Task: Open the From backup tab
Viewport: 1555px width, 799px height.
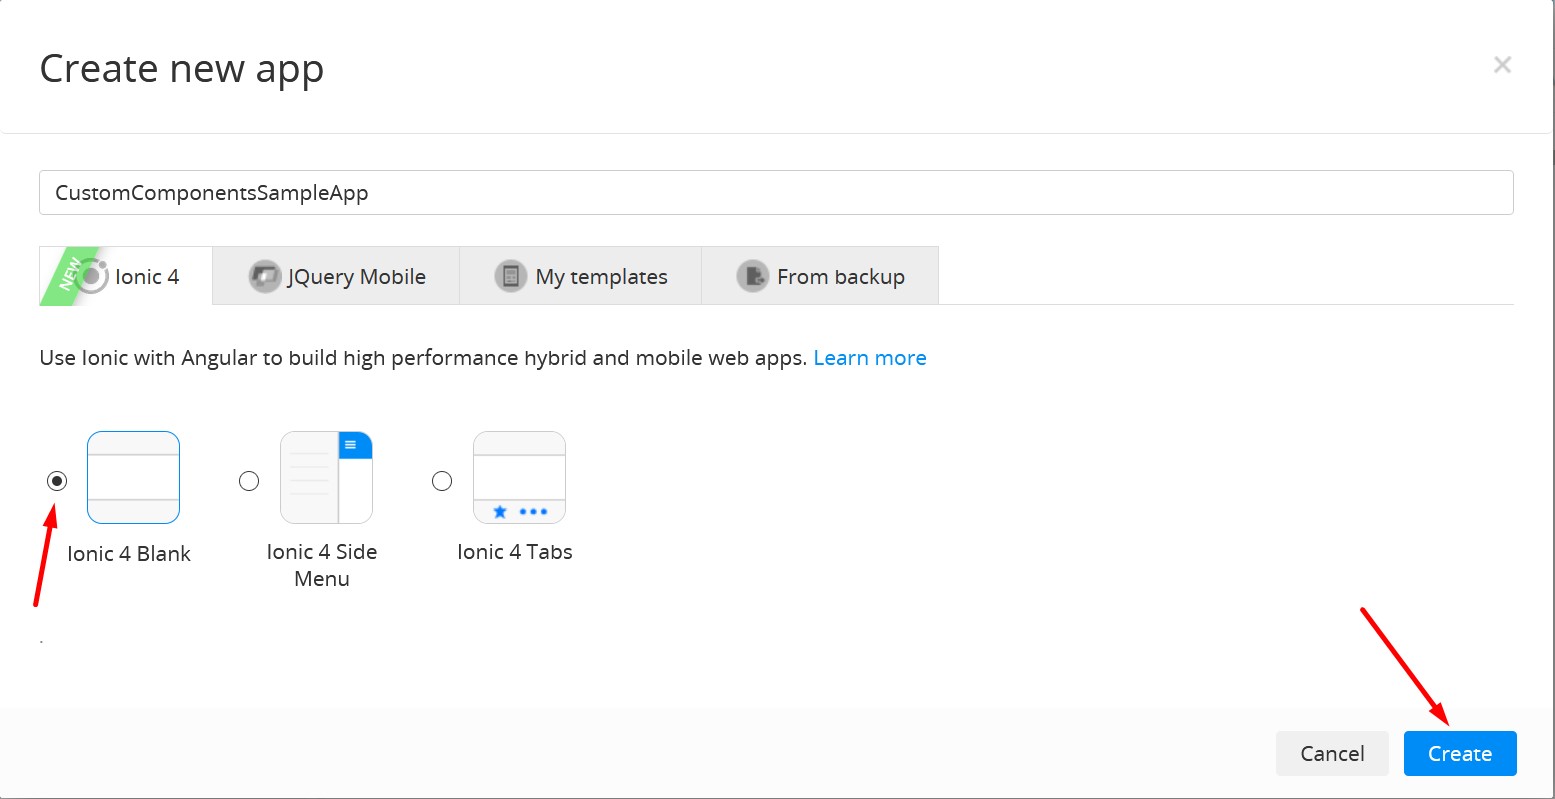Action: tap(820, 276)
